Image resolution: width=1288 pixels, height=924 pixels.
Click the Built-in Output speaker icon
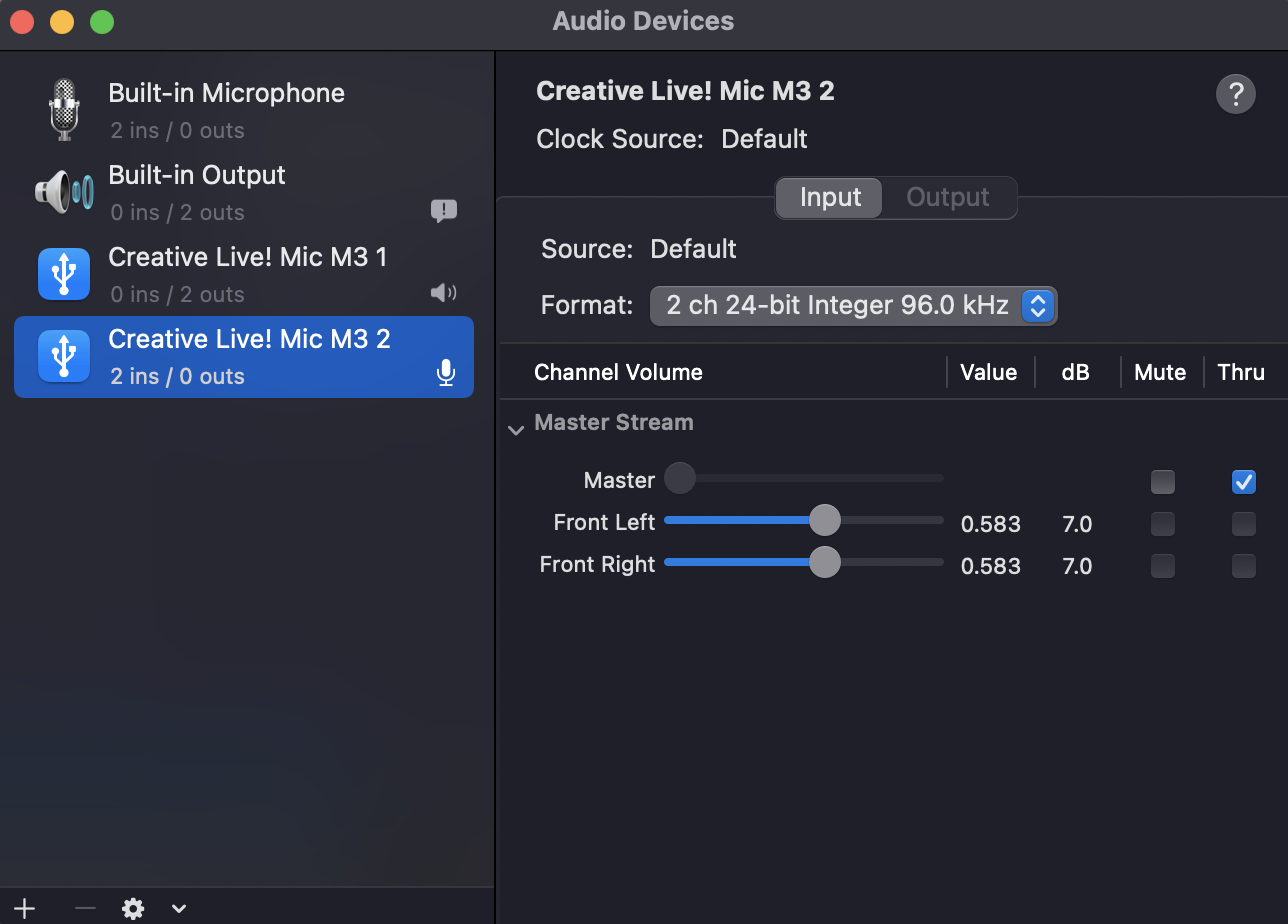pyautogui.click(x=64, y=192)
